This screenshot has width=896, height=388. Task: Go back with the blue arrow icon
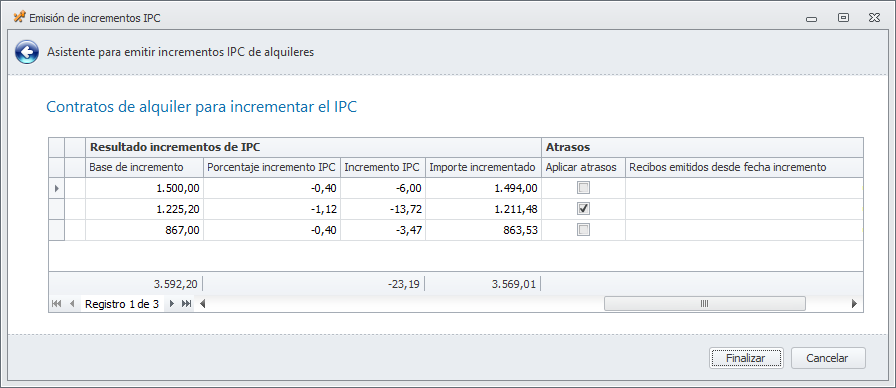click(27, 52)
